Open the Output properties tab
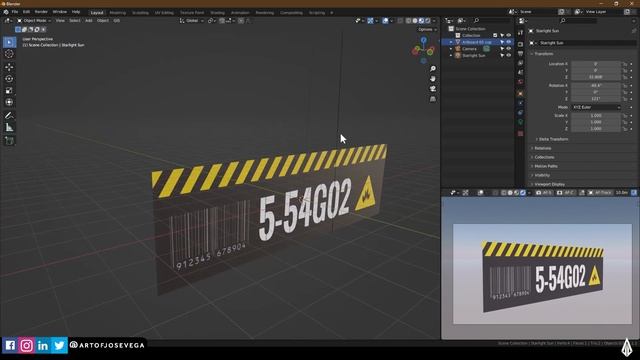The width and height of the screenshot is (640, 360). (x=520, y=53)
